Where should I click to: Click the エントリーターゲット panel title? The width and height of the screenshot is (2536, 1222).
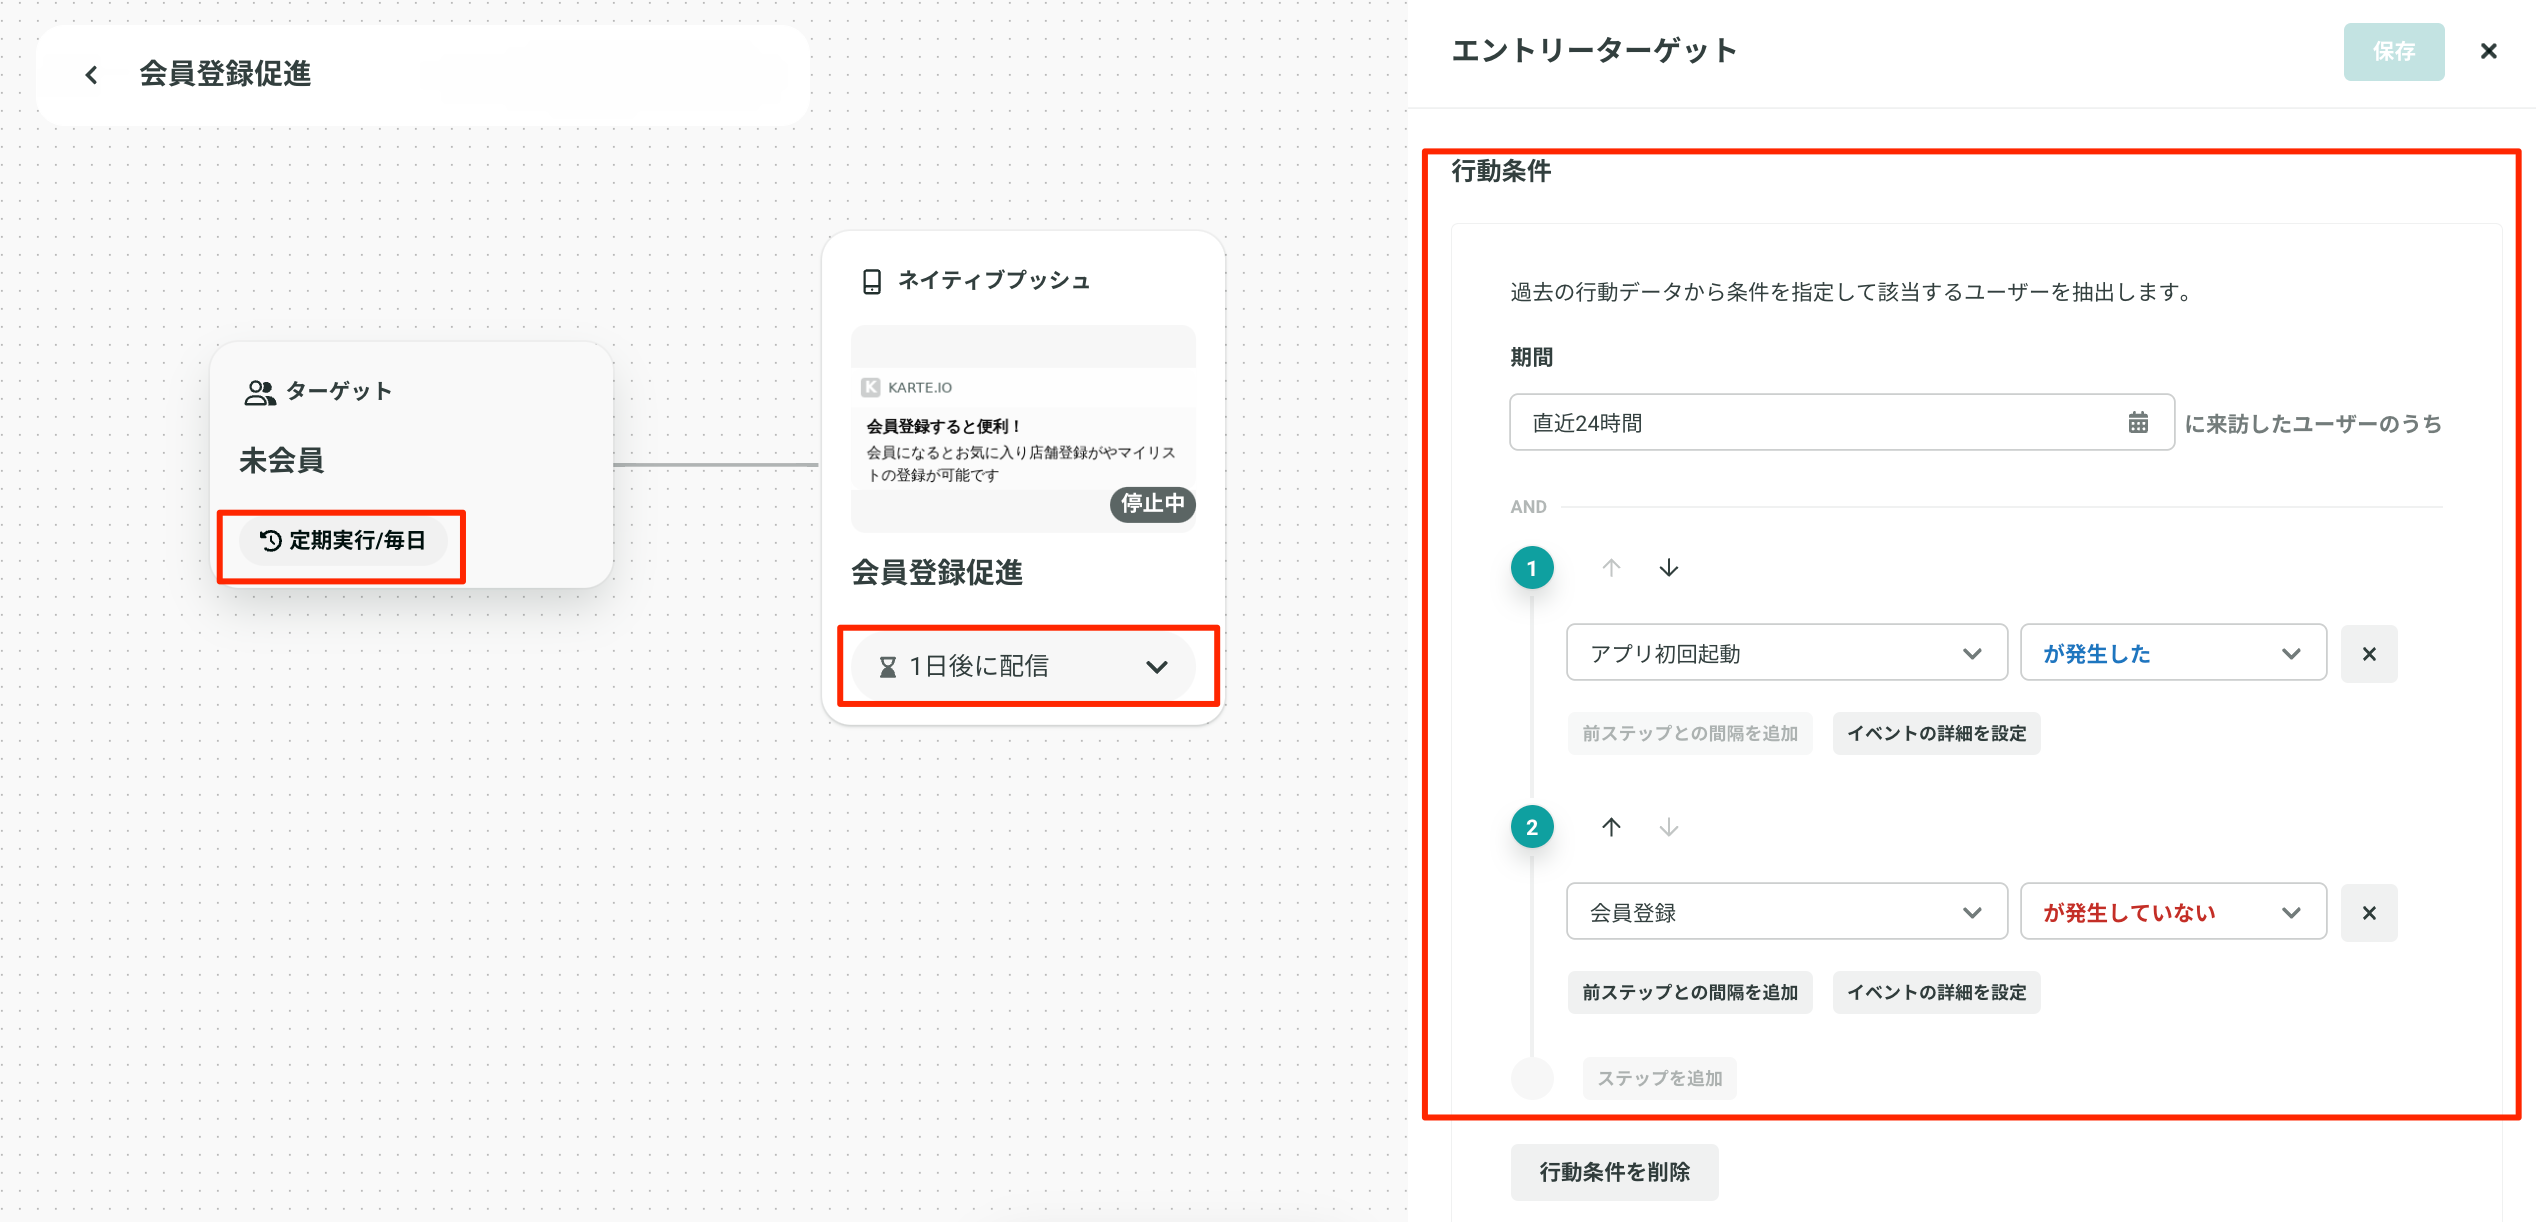pos(1593,51)
